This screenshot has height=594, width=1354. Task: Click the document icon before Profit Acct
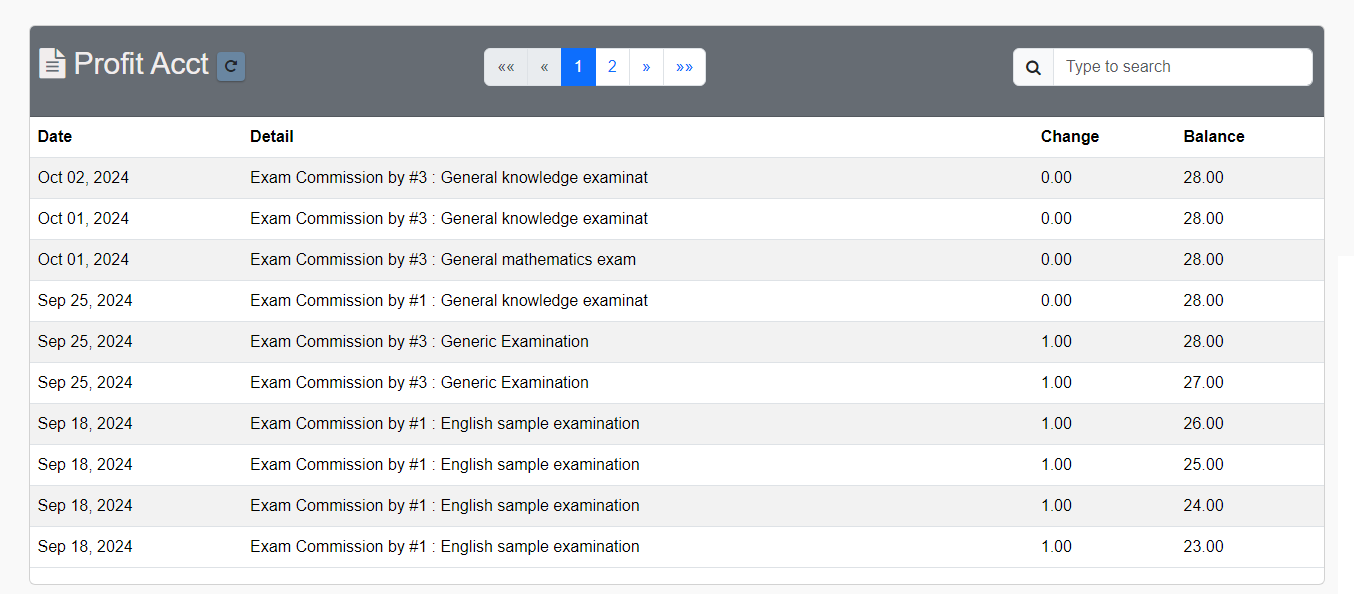52,63
